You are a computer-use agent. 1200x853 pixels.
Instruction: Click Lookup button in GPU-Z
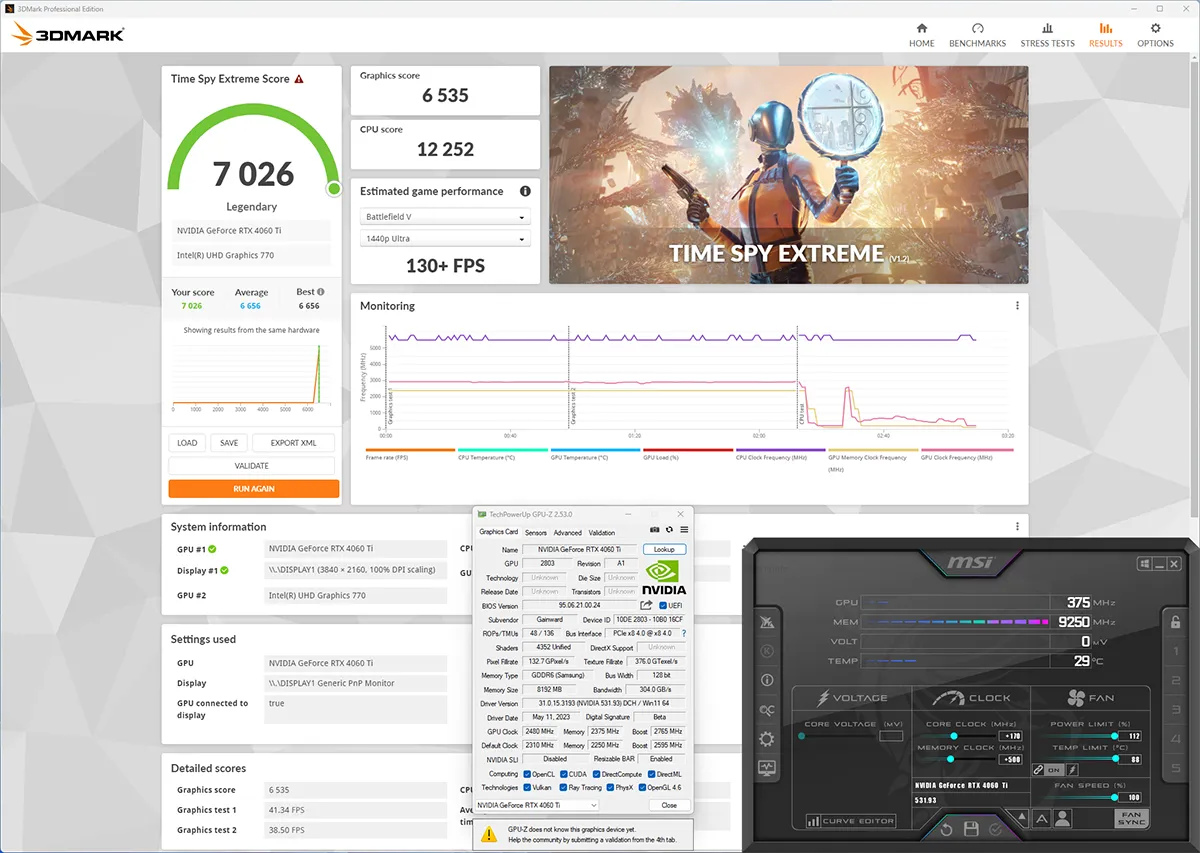[664, 549]
